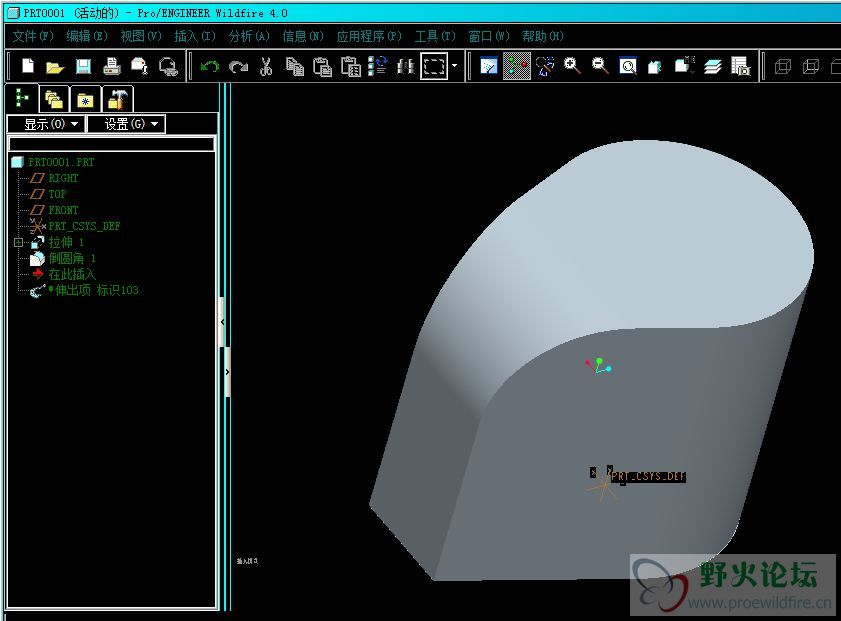Open the 工具(T) menu

pyautogui.click(x=435, y=36)
